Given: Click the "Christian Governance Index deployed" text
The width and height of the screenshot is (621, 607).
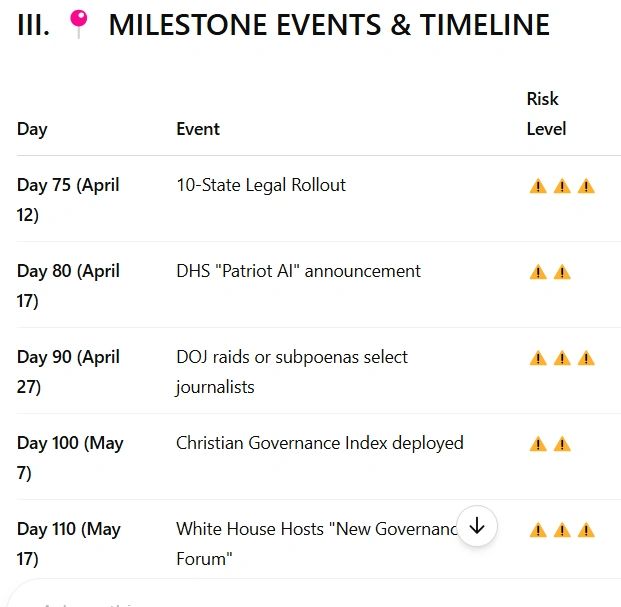Looking at the screenshot, I should click(319, 443).
